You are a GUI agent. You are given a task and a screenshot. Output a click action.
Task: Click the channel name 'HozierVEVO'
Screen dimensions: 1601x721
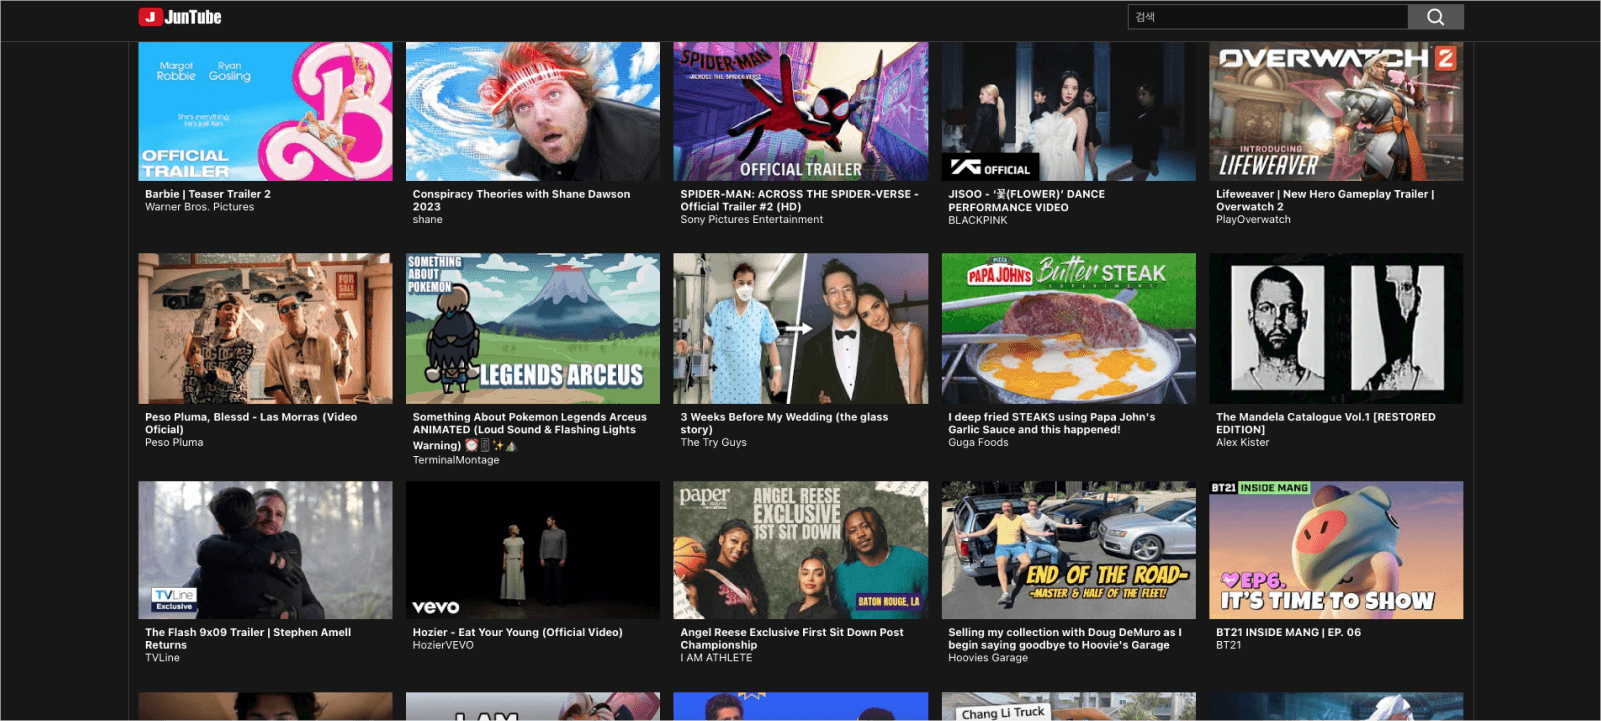[x=443, y=645]
